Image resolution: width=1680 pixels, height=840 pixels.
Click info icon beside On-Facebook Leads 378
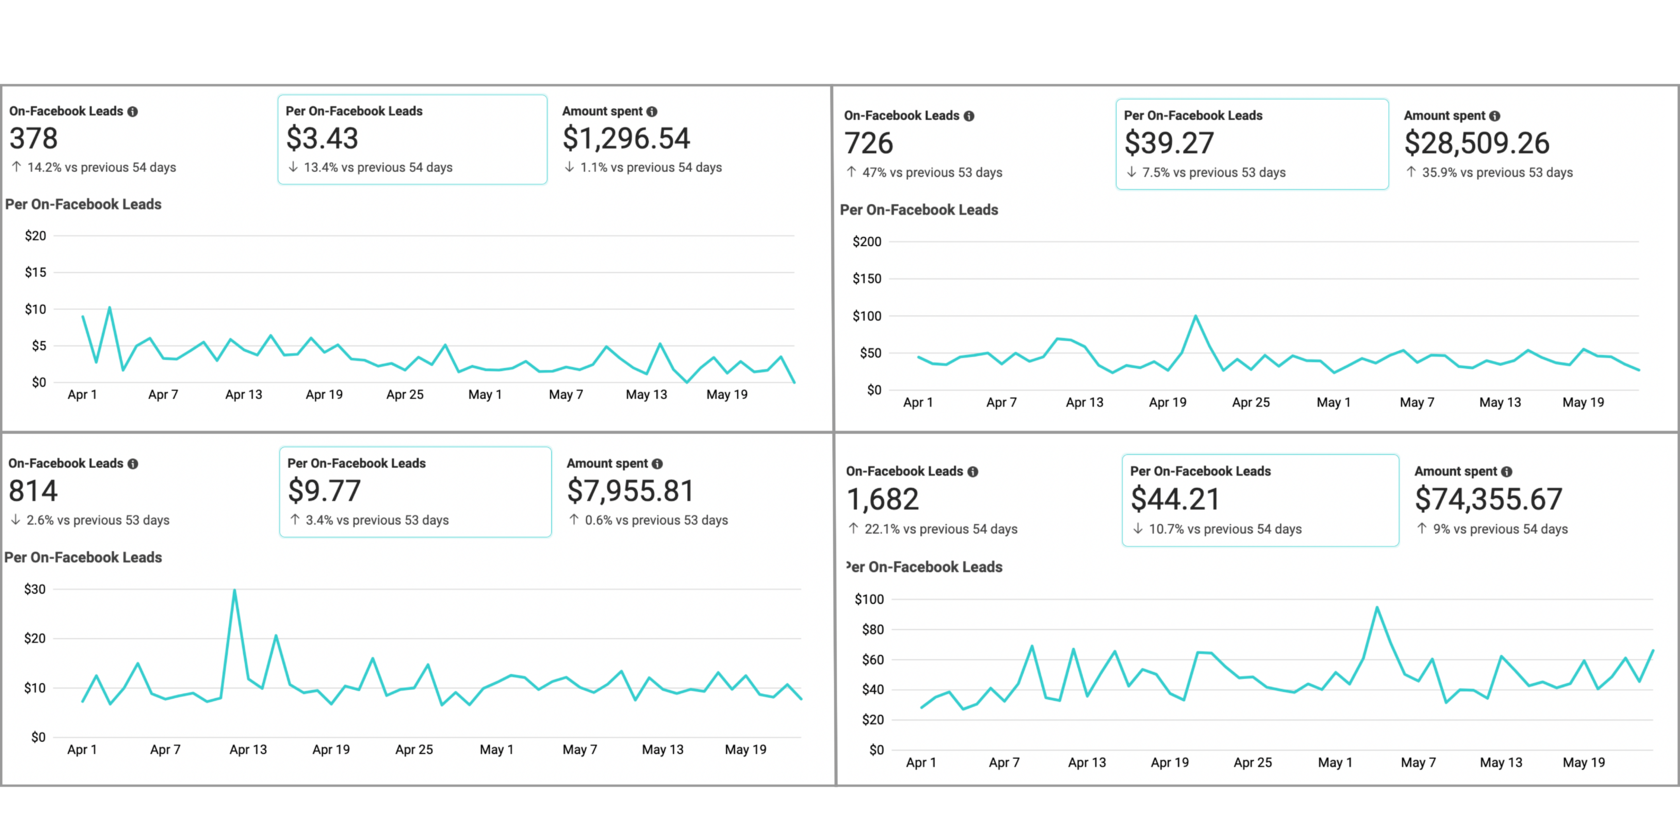pos(132,112)
